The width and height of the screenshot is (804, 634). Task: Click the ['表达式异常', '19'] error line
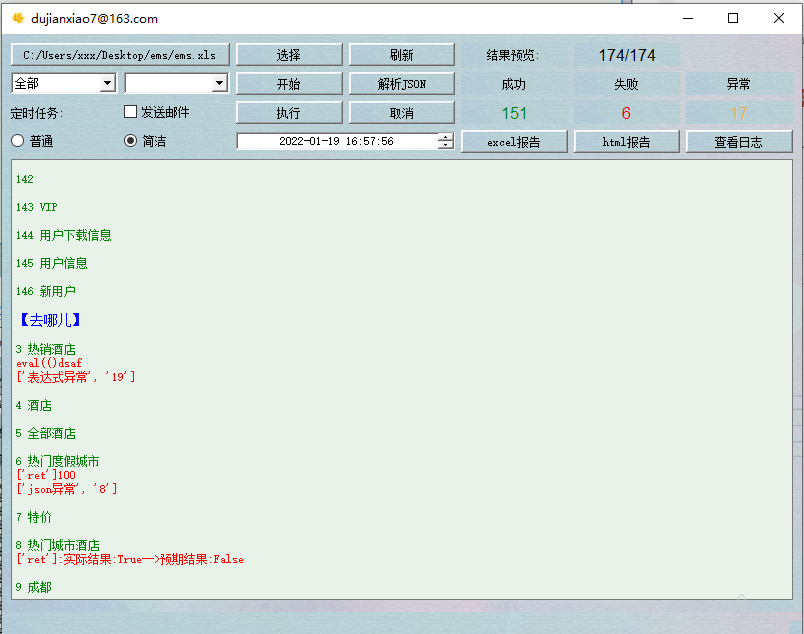(x=76, y=377)
